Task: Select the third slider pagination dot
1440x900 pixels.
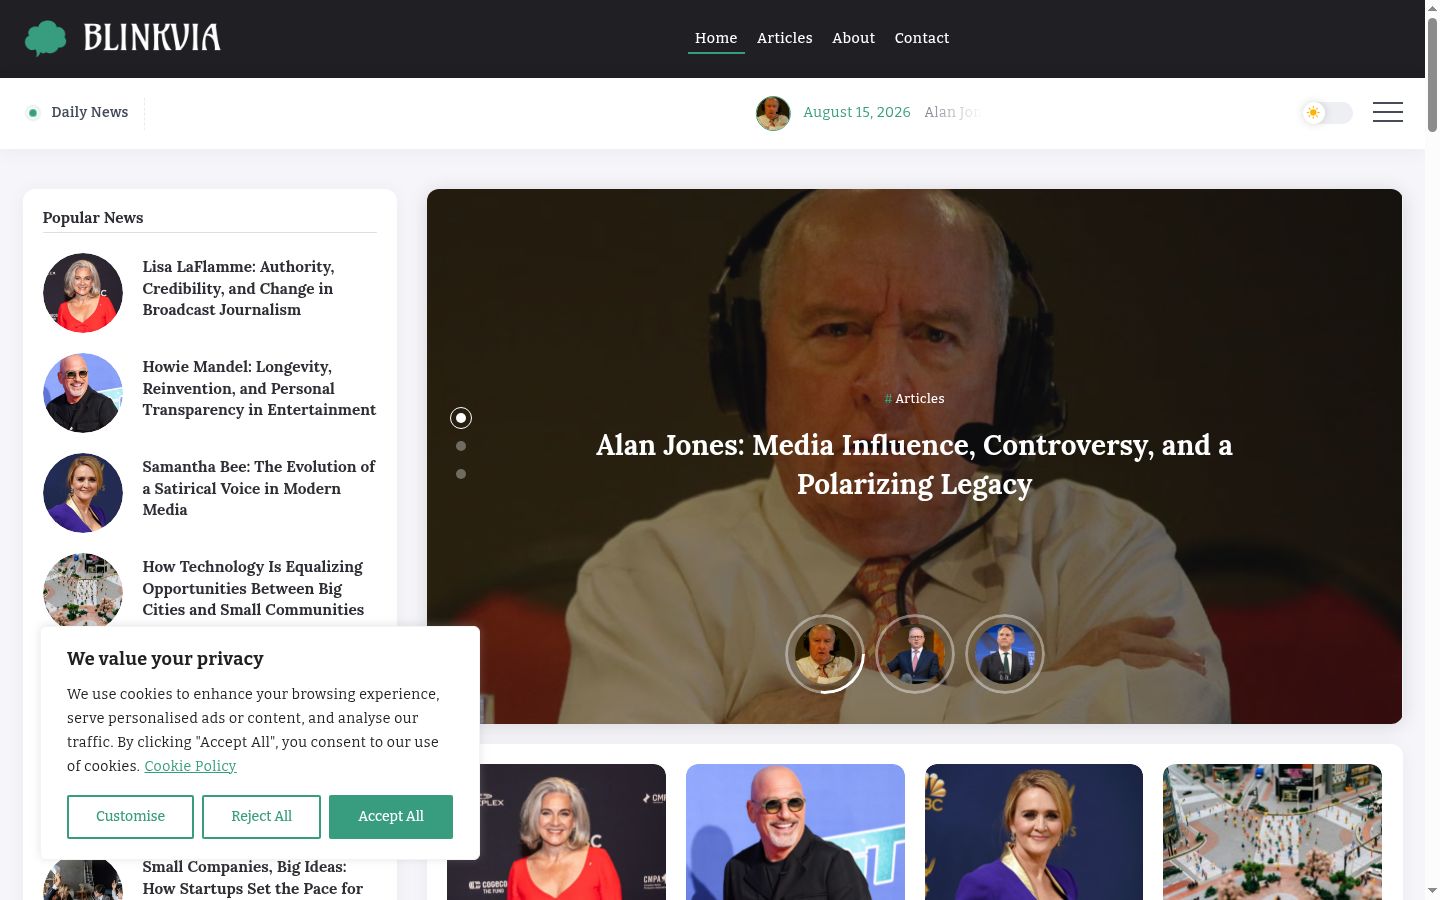Action: pos(461,474)
